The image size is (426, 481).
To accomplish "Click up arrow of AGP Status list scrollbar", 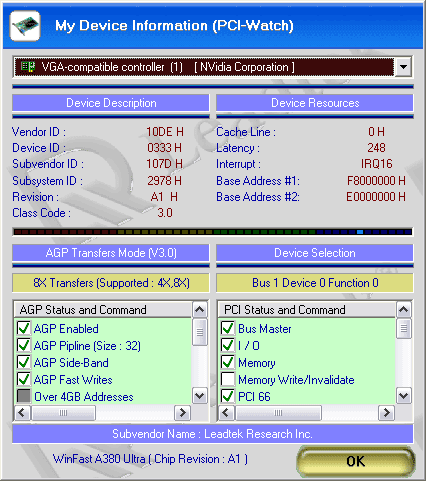I will (200, 310).
